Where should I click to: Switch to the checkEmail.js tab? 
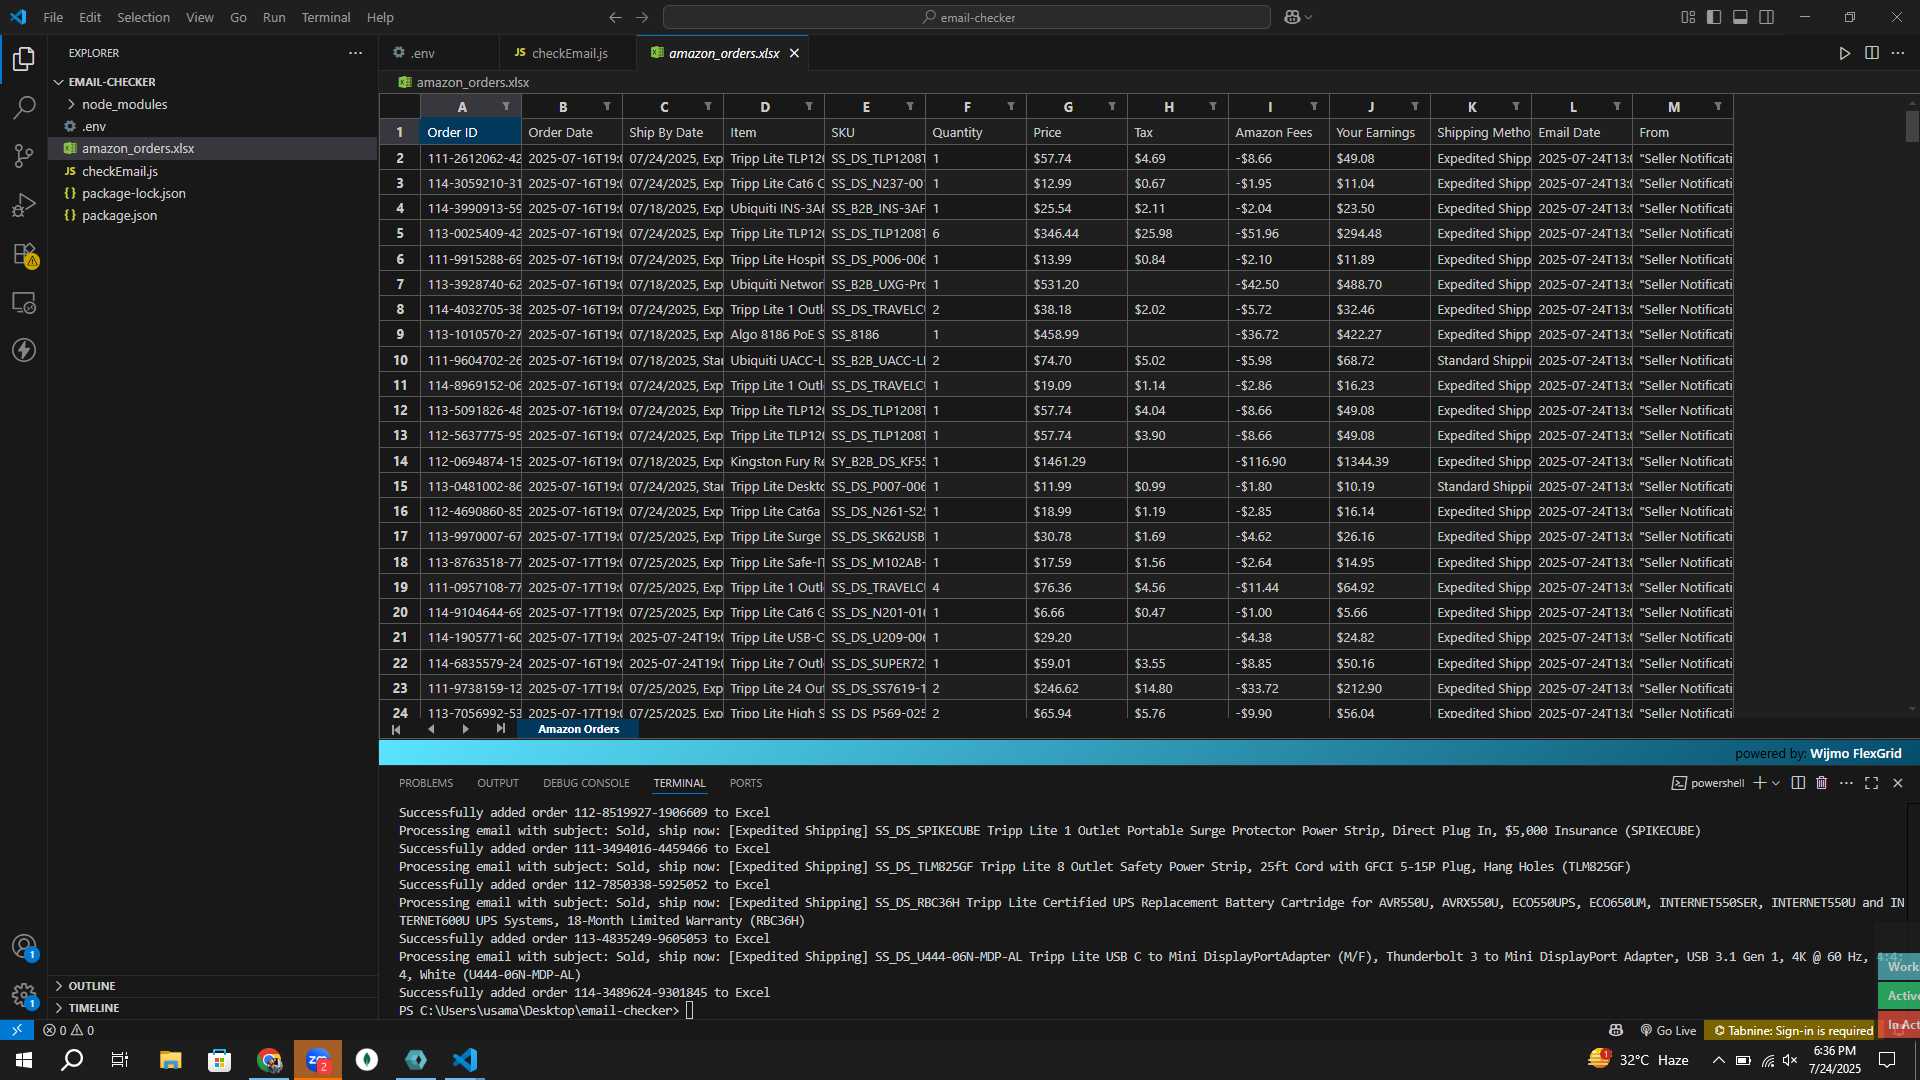pyautogui.click(x=569, y=53)
